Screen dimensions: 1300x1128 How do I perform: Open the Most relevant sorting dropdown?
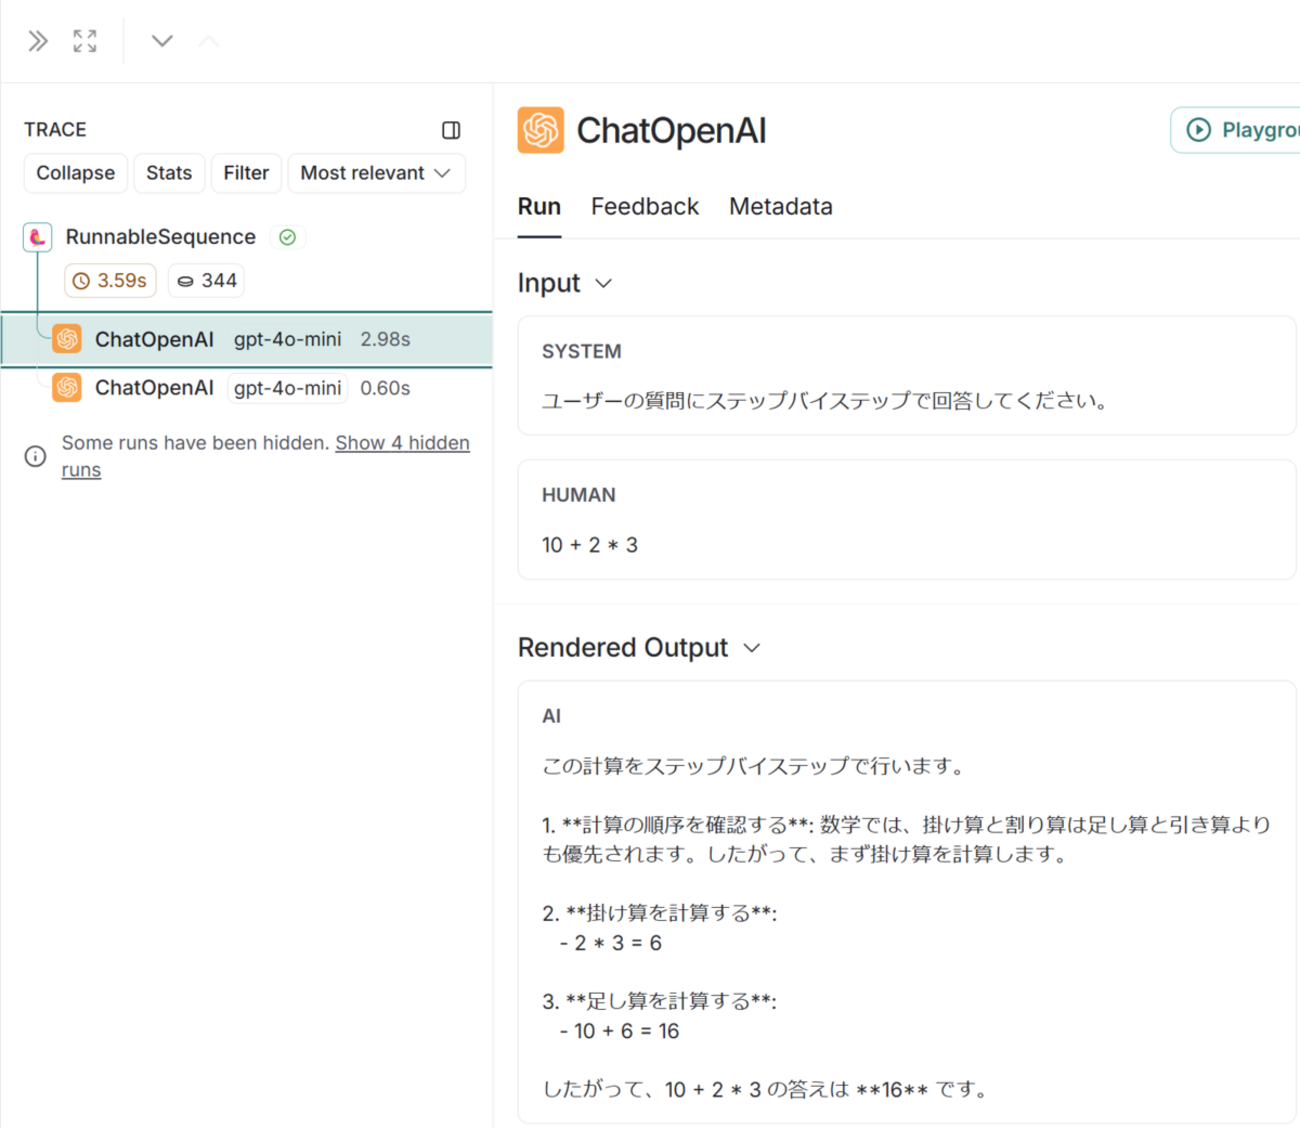376,173
